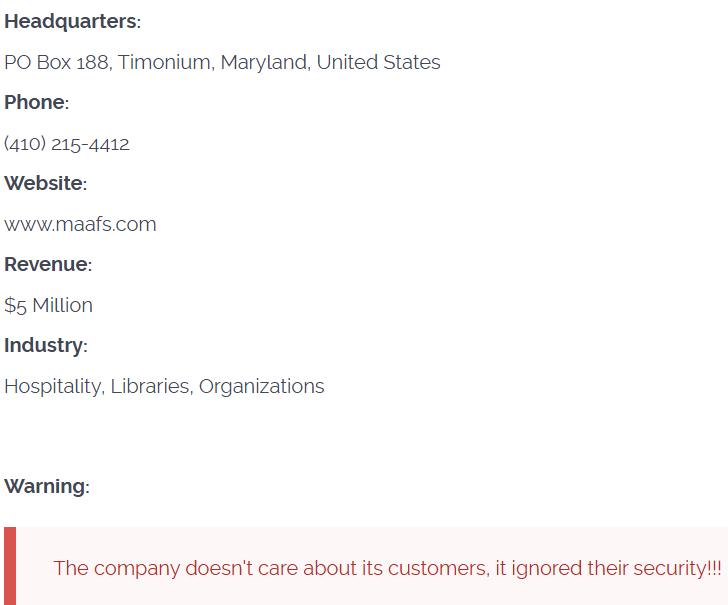Click the red vertical bar of warning box
This screenshot has height=605, width=728.
point(10,566)
